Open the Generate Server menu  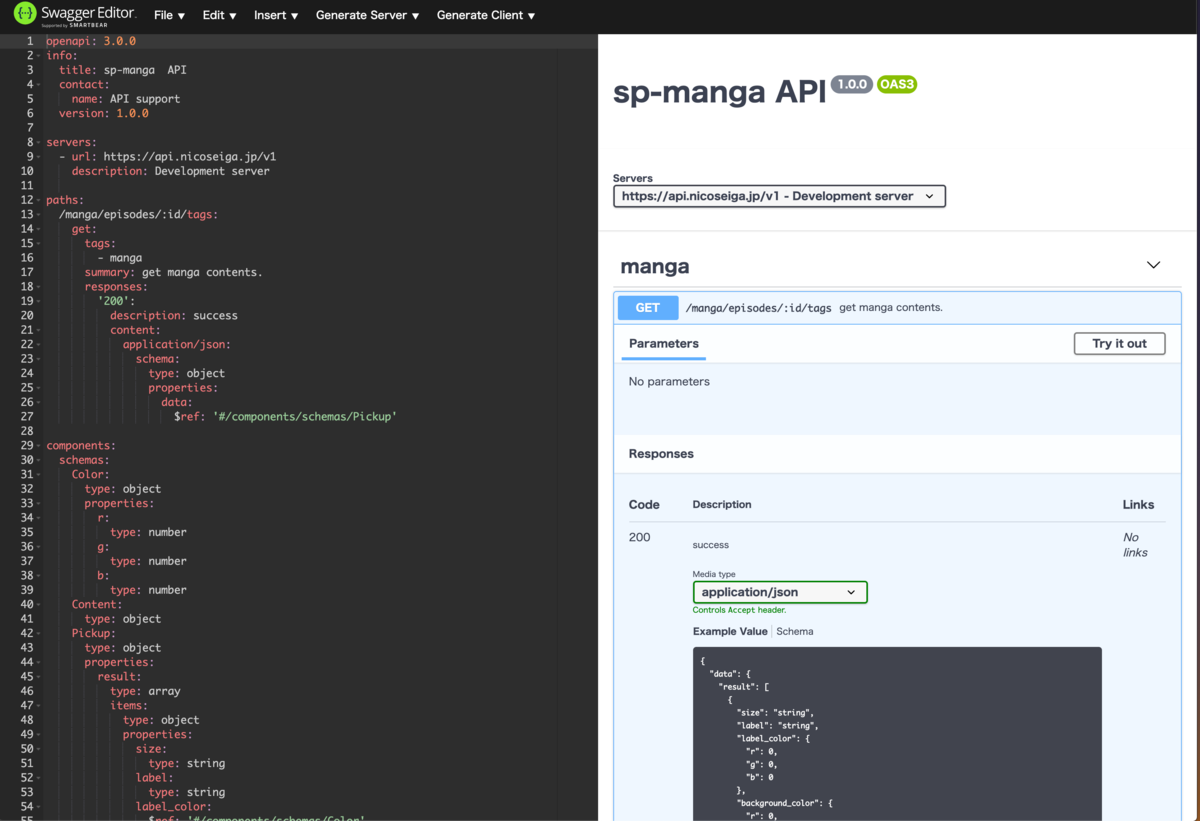click(x=367, y=15)
